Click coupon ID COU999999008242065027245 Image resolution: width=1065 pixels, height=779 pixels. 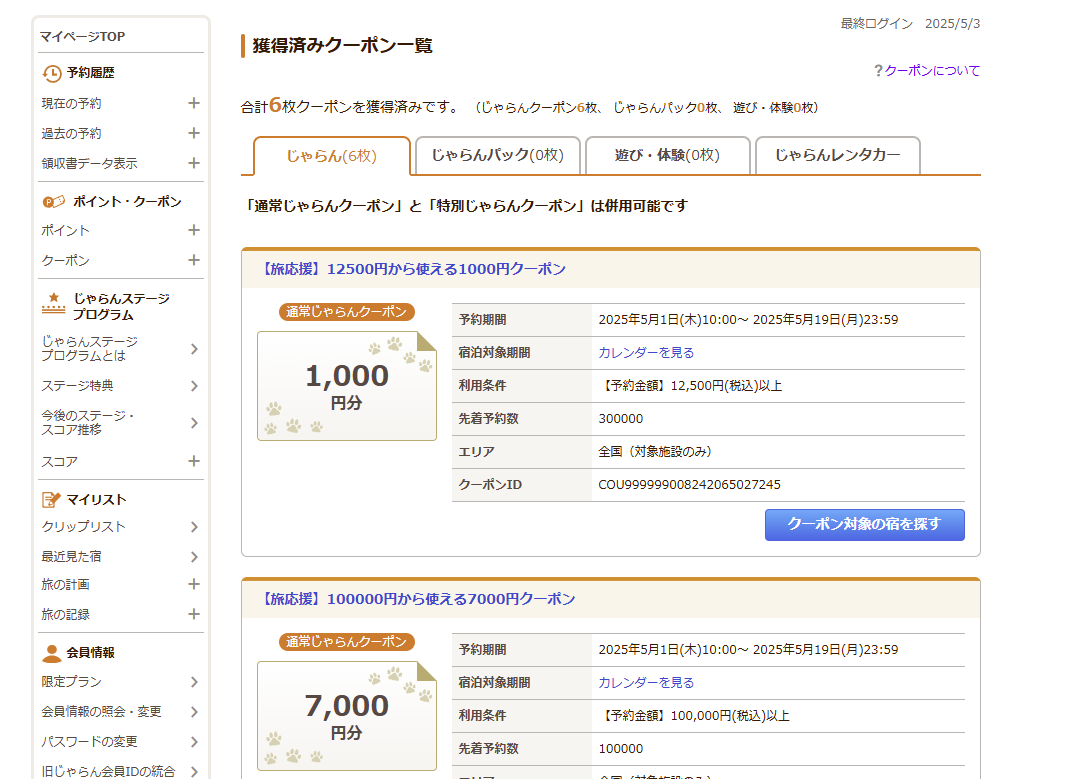pos(689,484)
